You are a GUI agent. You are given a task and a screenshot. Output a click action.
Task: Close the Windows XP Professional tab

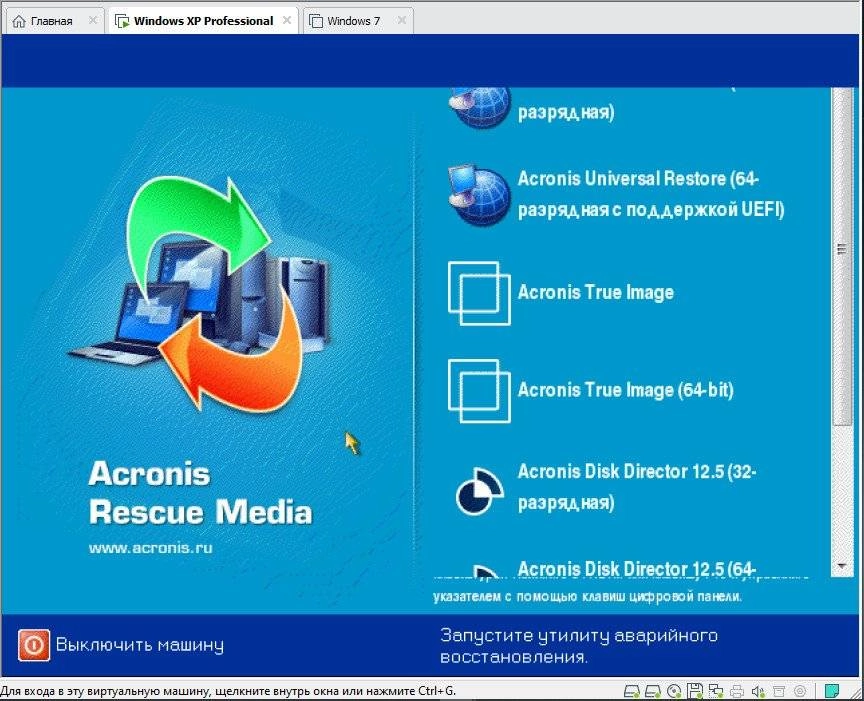click(287, 20)
